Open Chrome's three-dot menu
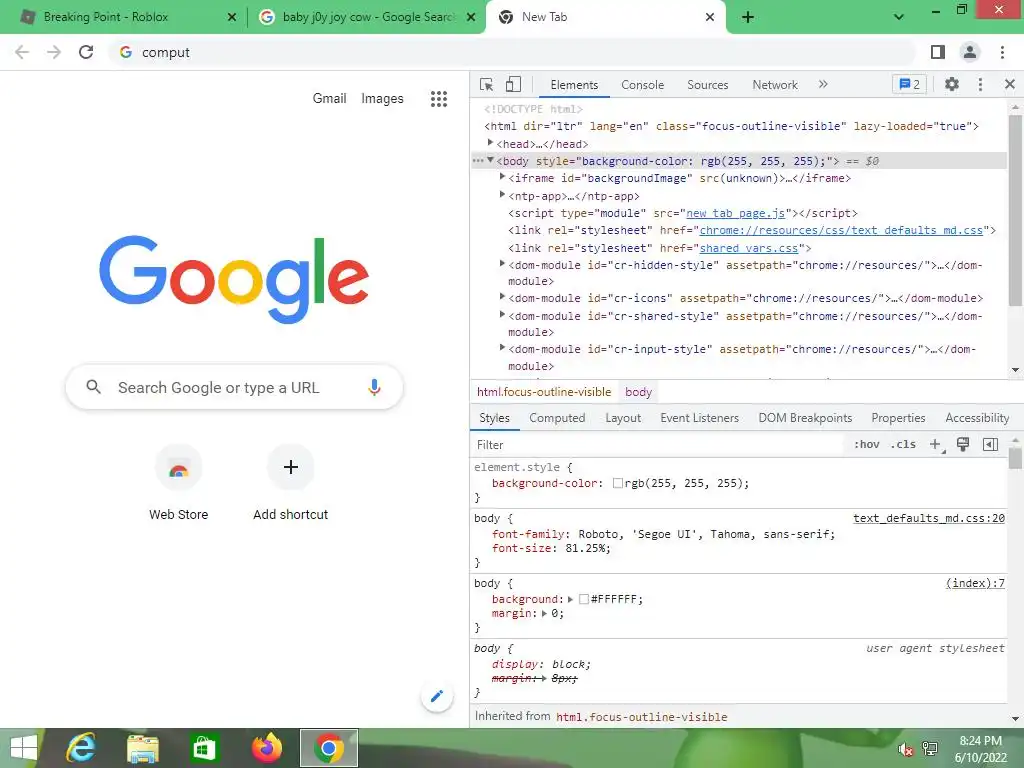Screen dimensions: 1024x768 click(x=1002, y=52)
